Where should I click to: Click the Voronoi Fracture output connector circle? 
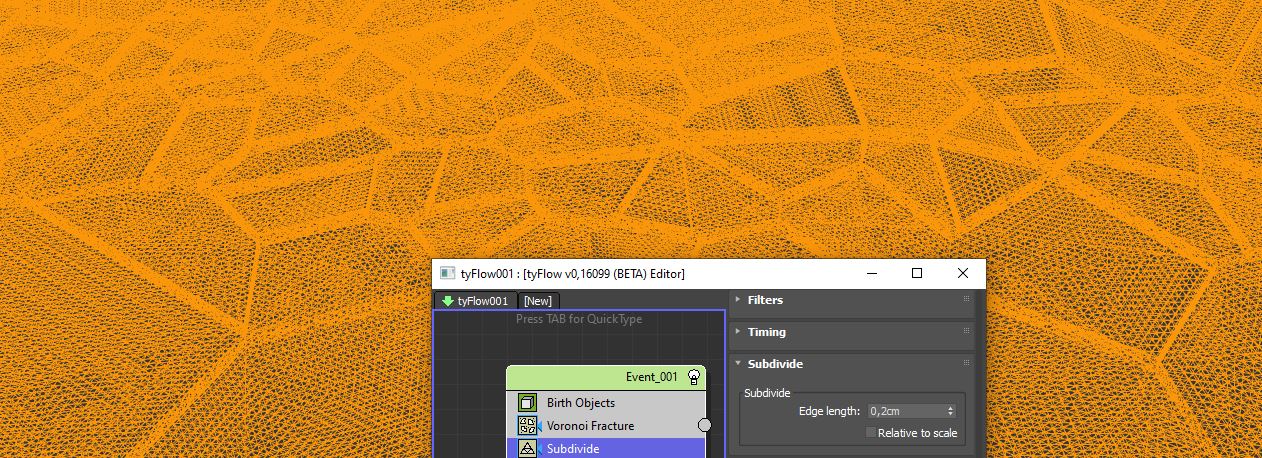click(704, 426)
